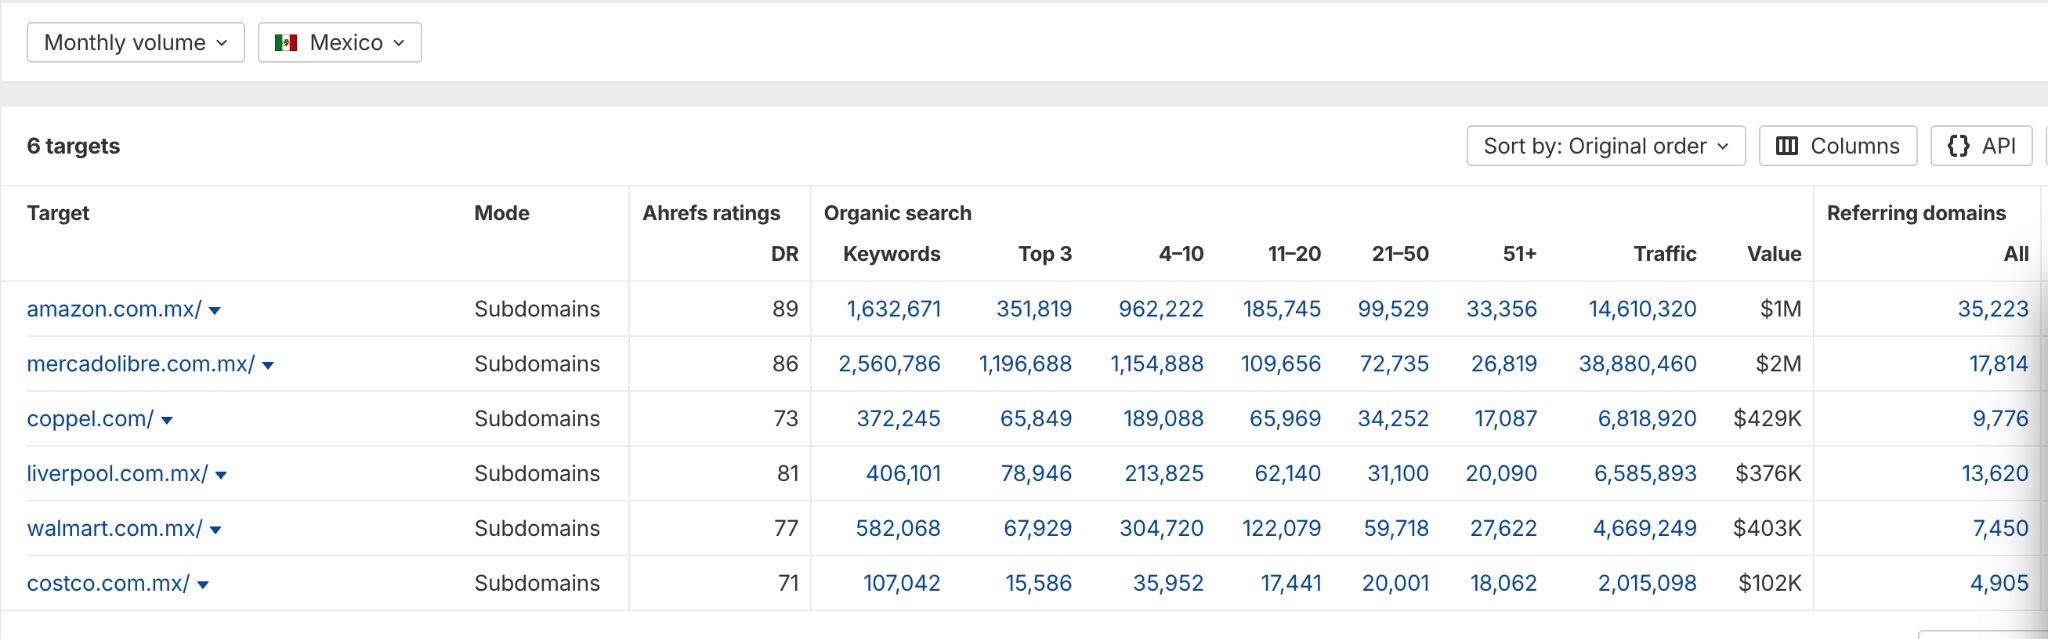Click walmart traffic value 4,669,249
The image size is (2048, 639).
click(x=1645, y=529)
